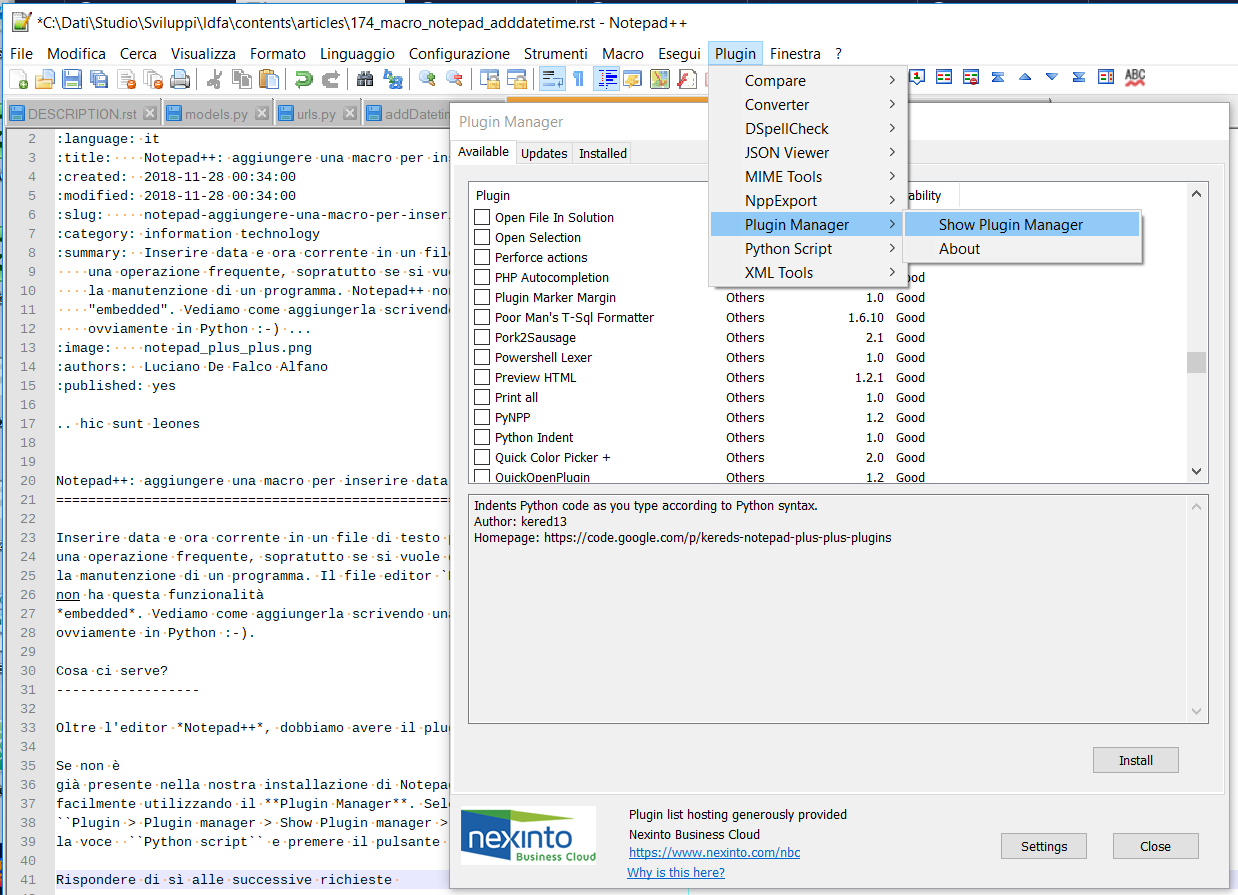Screen dimensions: 1238x895
Task: Click the Undo arrow icon
Action: click(x=303, y=79)
